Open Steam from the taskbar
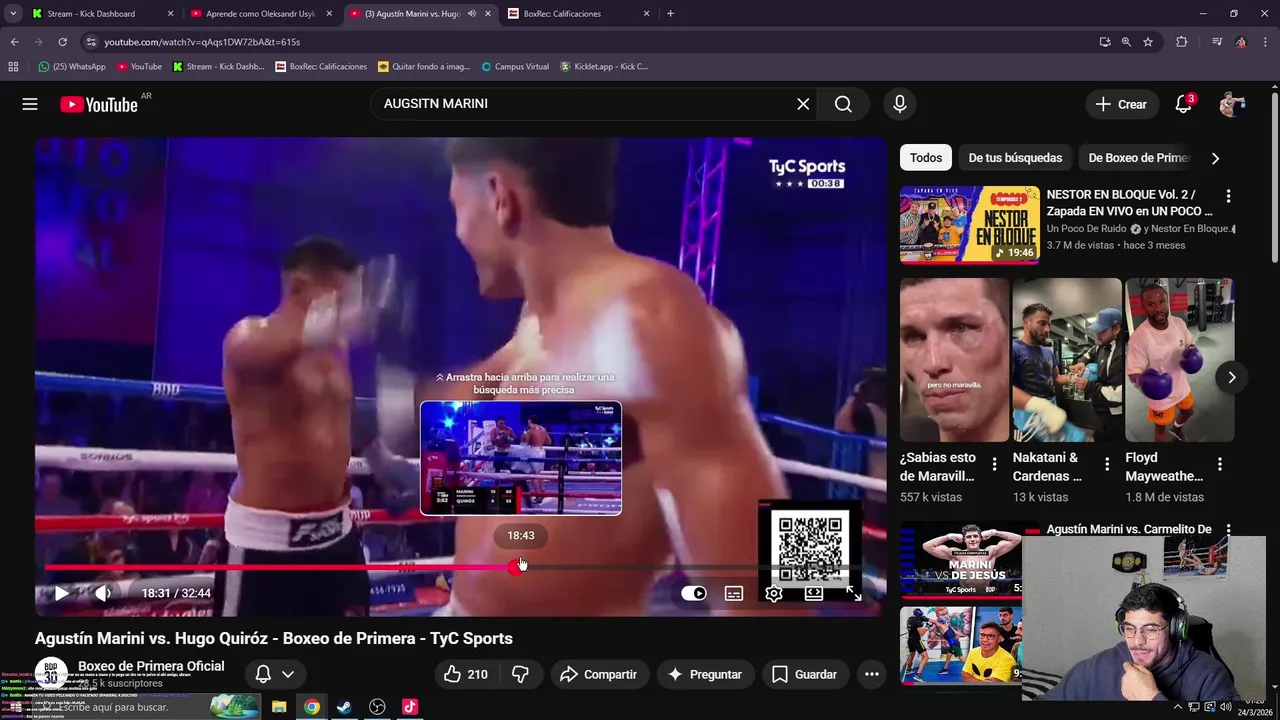Image resolution: width=1280 pixels, height=720 pixels. pyautogui.click(x=344, y=707)
